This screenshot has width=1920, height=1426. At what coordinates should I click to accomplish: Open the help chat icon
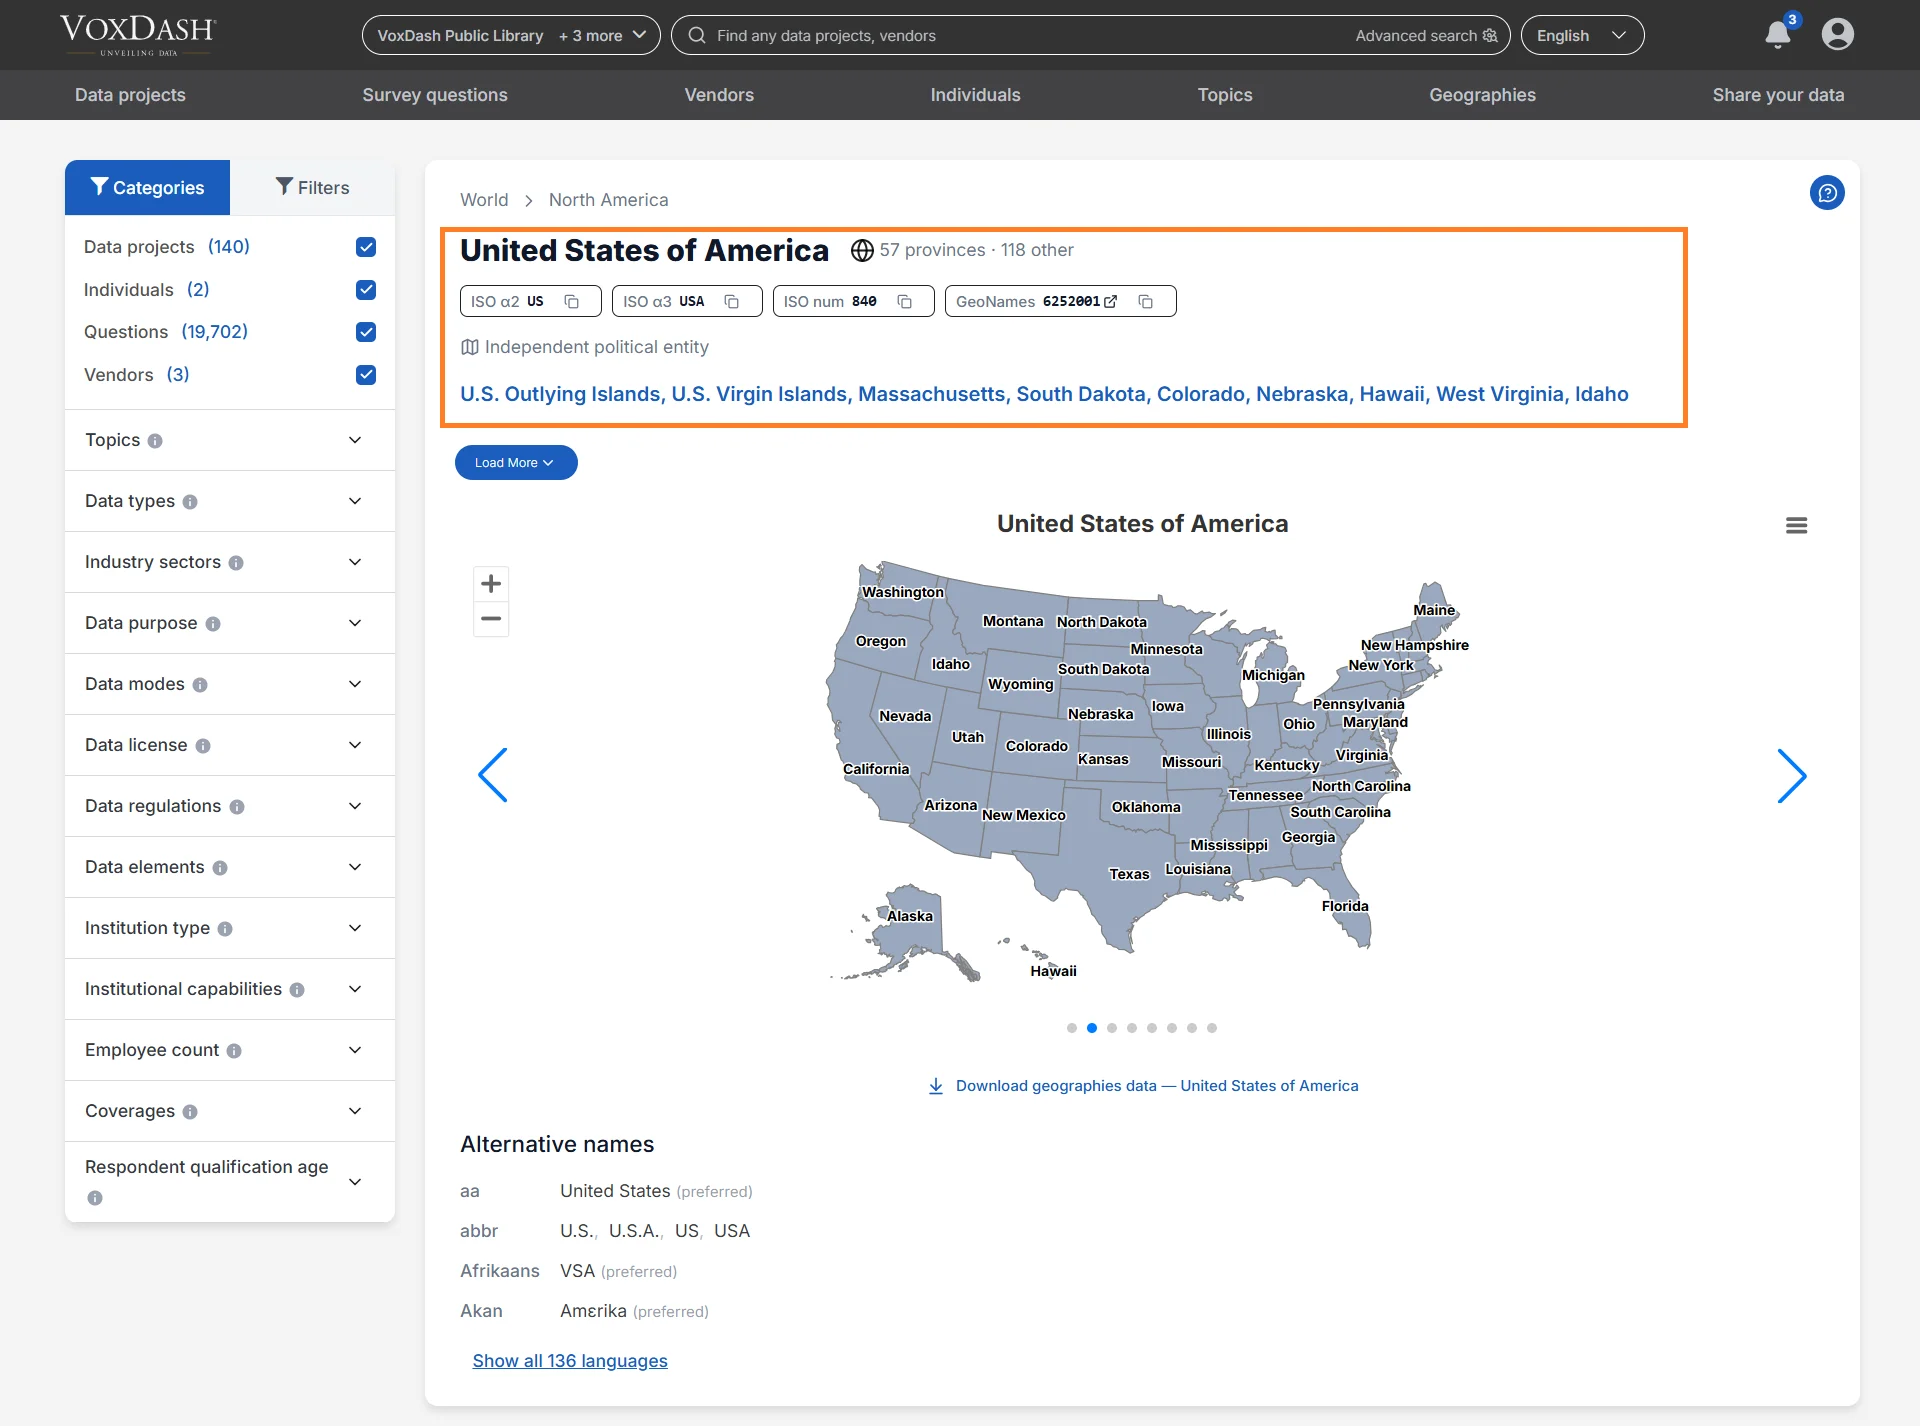coord(1827,193)
